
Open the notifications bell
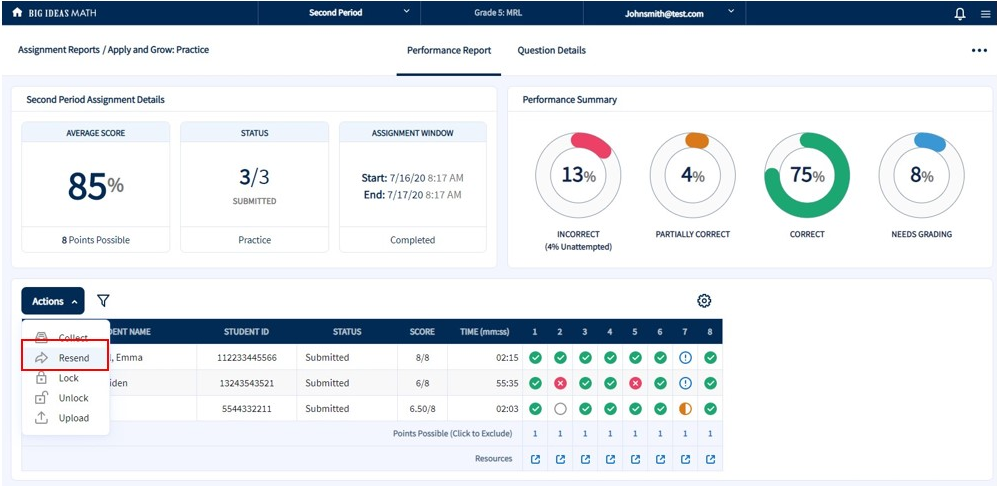point(960,14)
